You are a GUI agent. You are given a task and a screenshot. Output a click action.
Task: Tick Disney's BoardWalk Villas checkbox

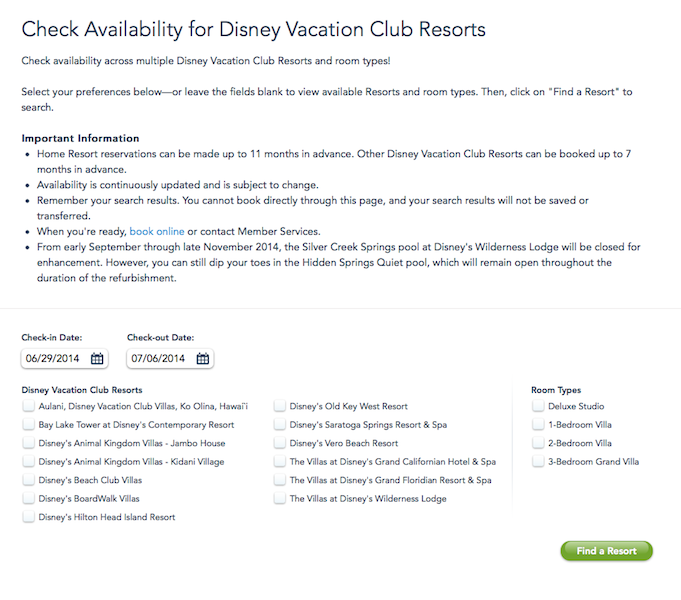[x=29, y=498]
